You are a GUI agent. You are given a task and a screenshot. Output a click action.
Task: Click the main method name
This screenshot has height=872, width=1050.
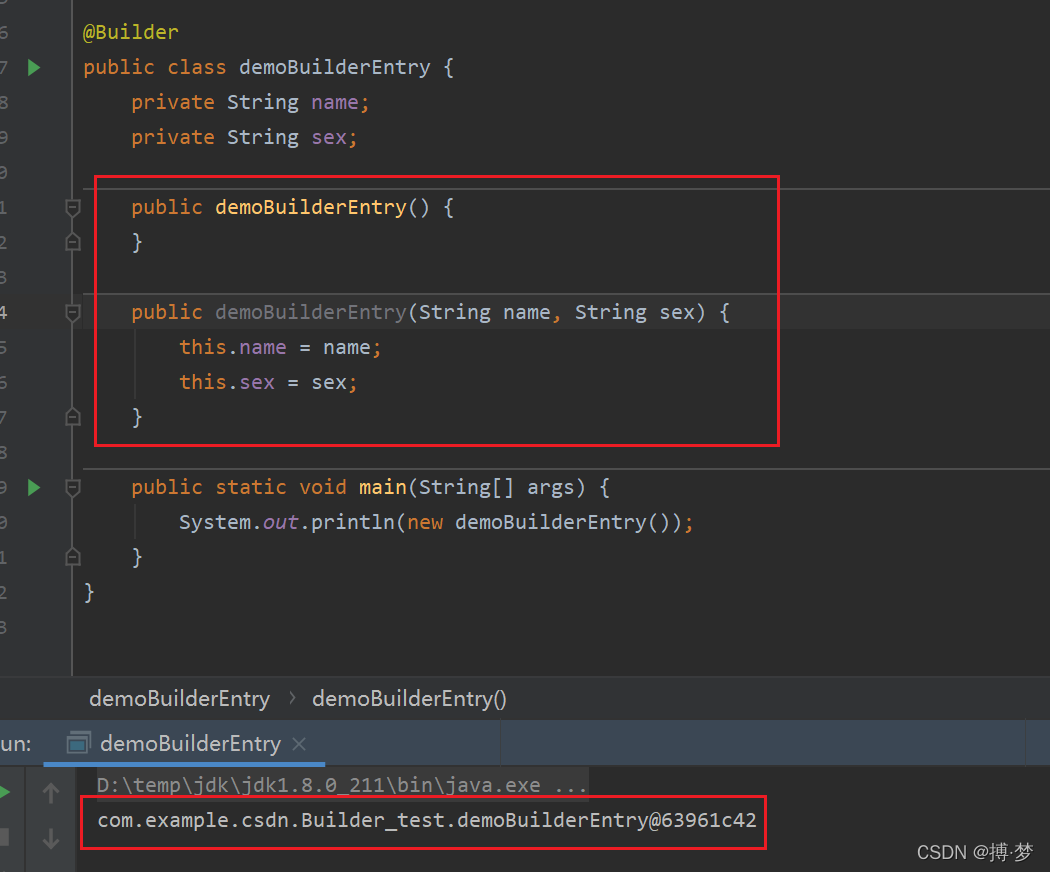coord(382,488)
